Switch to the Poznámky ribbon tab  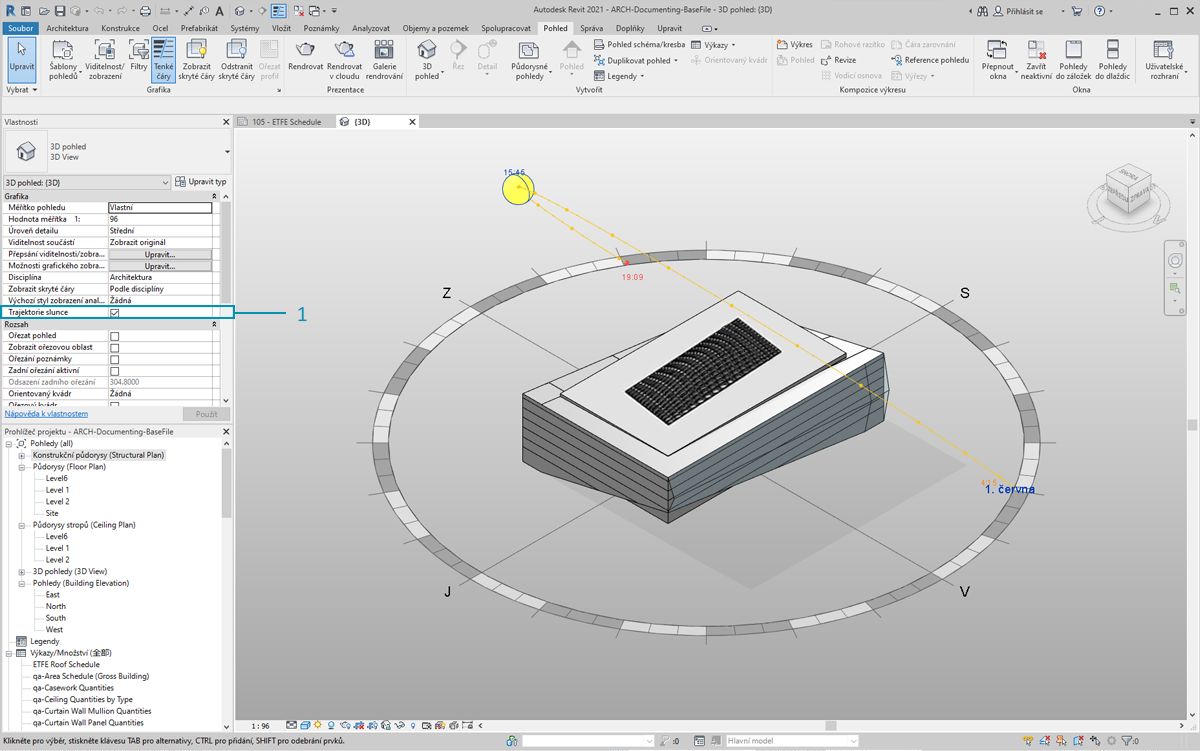[322, 28]
